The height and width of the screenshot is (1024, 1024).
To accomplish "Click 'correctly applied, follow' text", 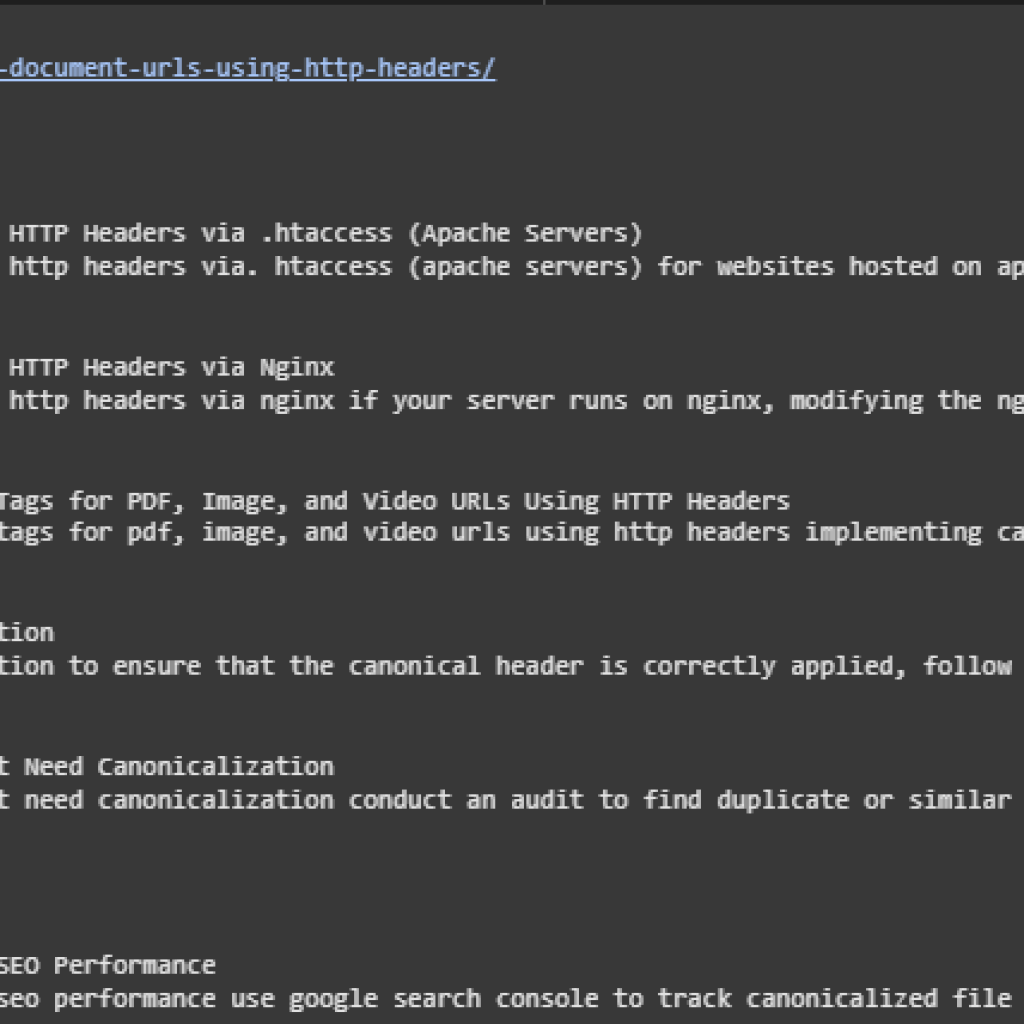I will point(827,667).
